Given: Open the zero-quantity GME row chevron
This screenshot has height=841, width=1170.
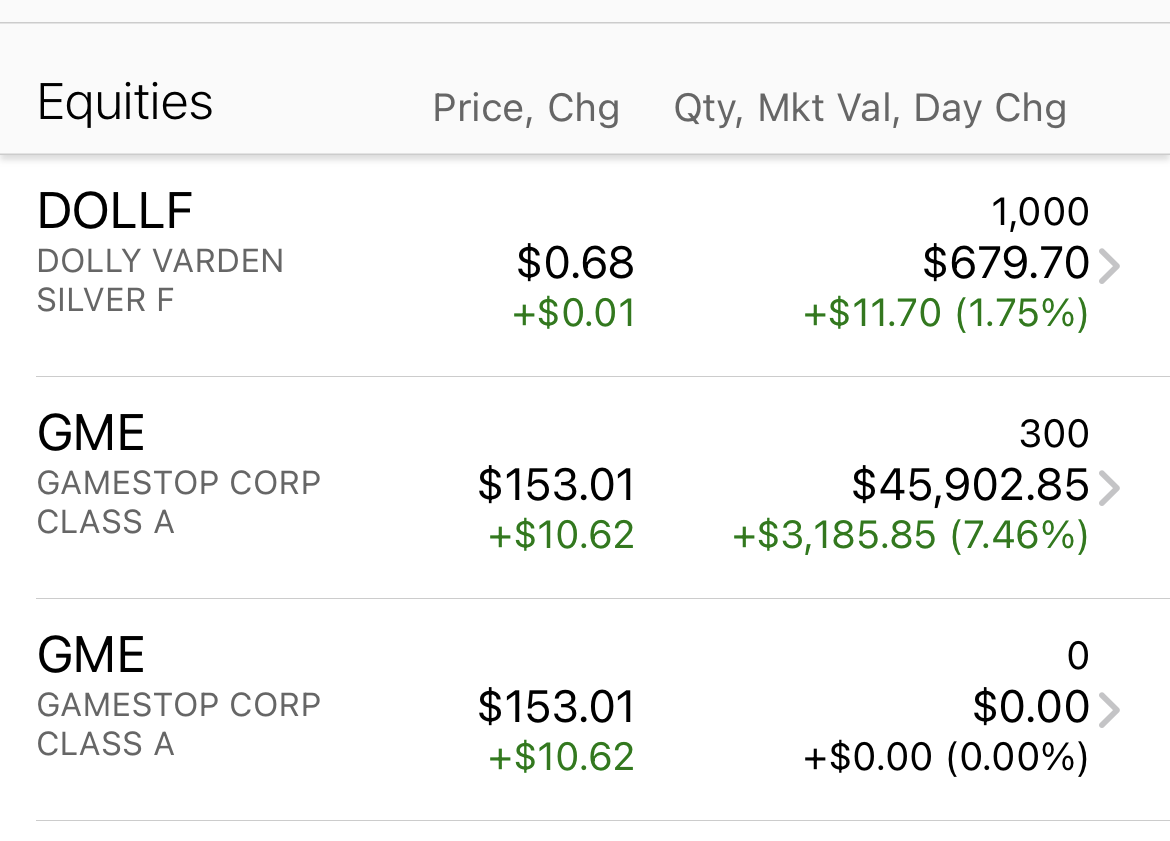Looking at the screenshot, I should [x=1110, y=710].
